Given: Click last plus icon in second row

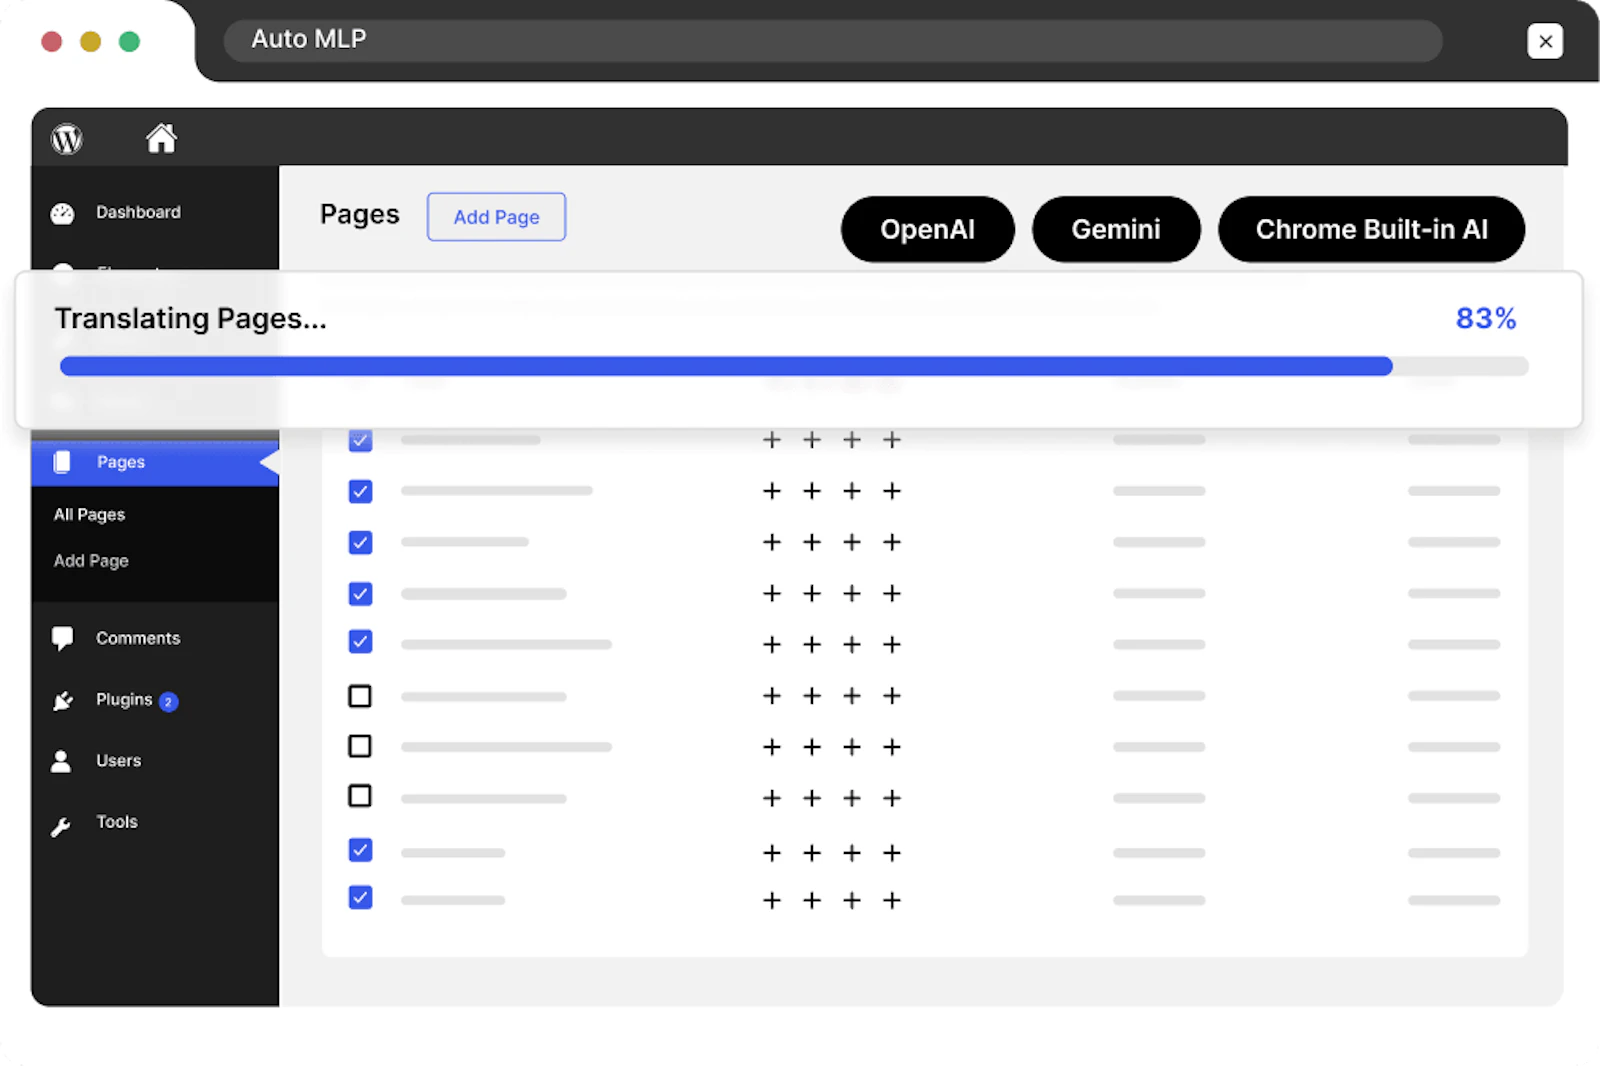Looking at the screenshot, I should coord(892,491).
